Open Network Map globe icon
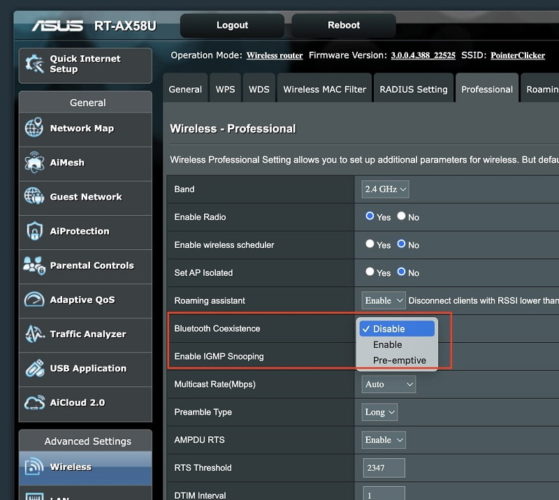This screenshot has width=559, height=500. (x=34, y=128)
